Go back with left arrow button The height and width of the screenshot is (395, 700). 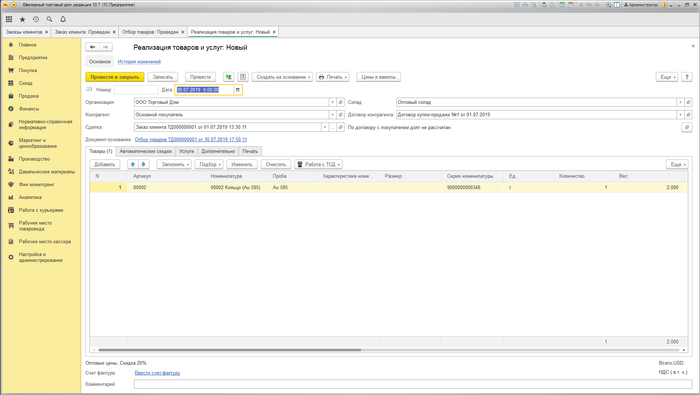[x=92, y=47]
